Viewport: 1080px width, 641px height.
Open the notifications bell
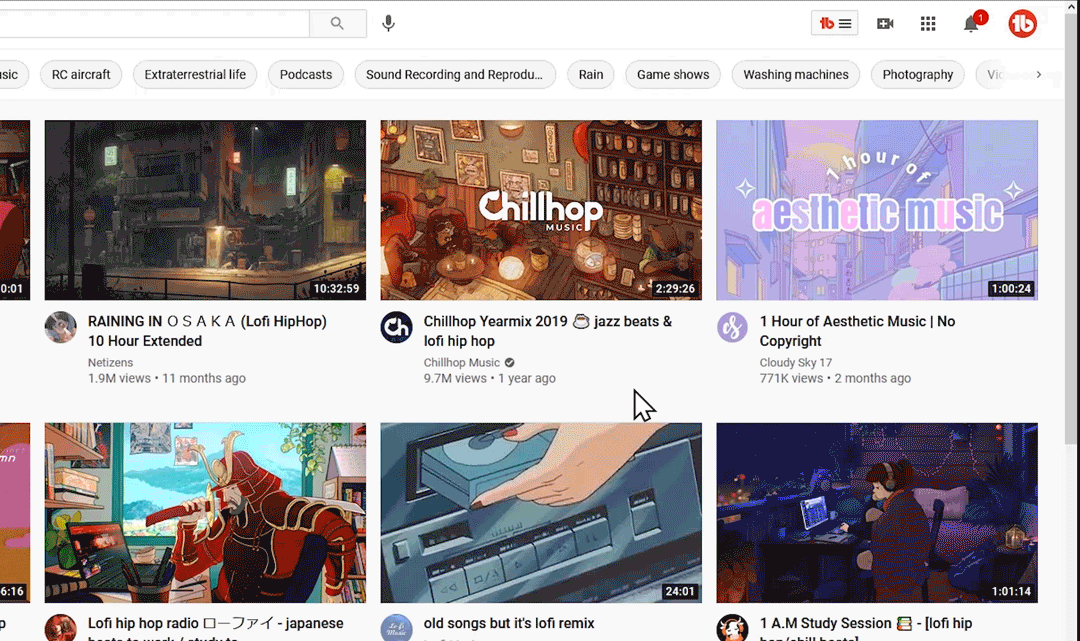971,23
